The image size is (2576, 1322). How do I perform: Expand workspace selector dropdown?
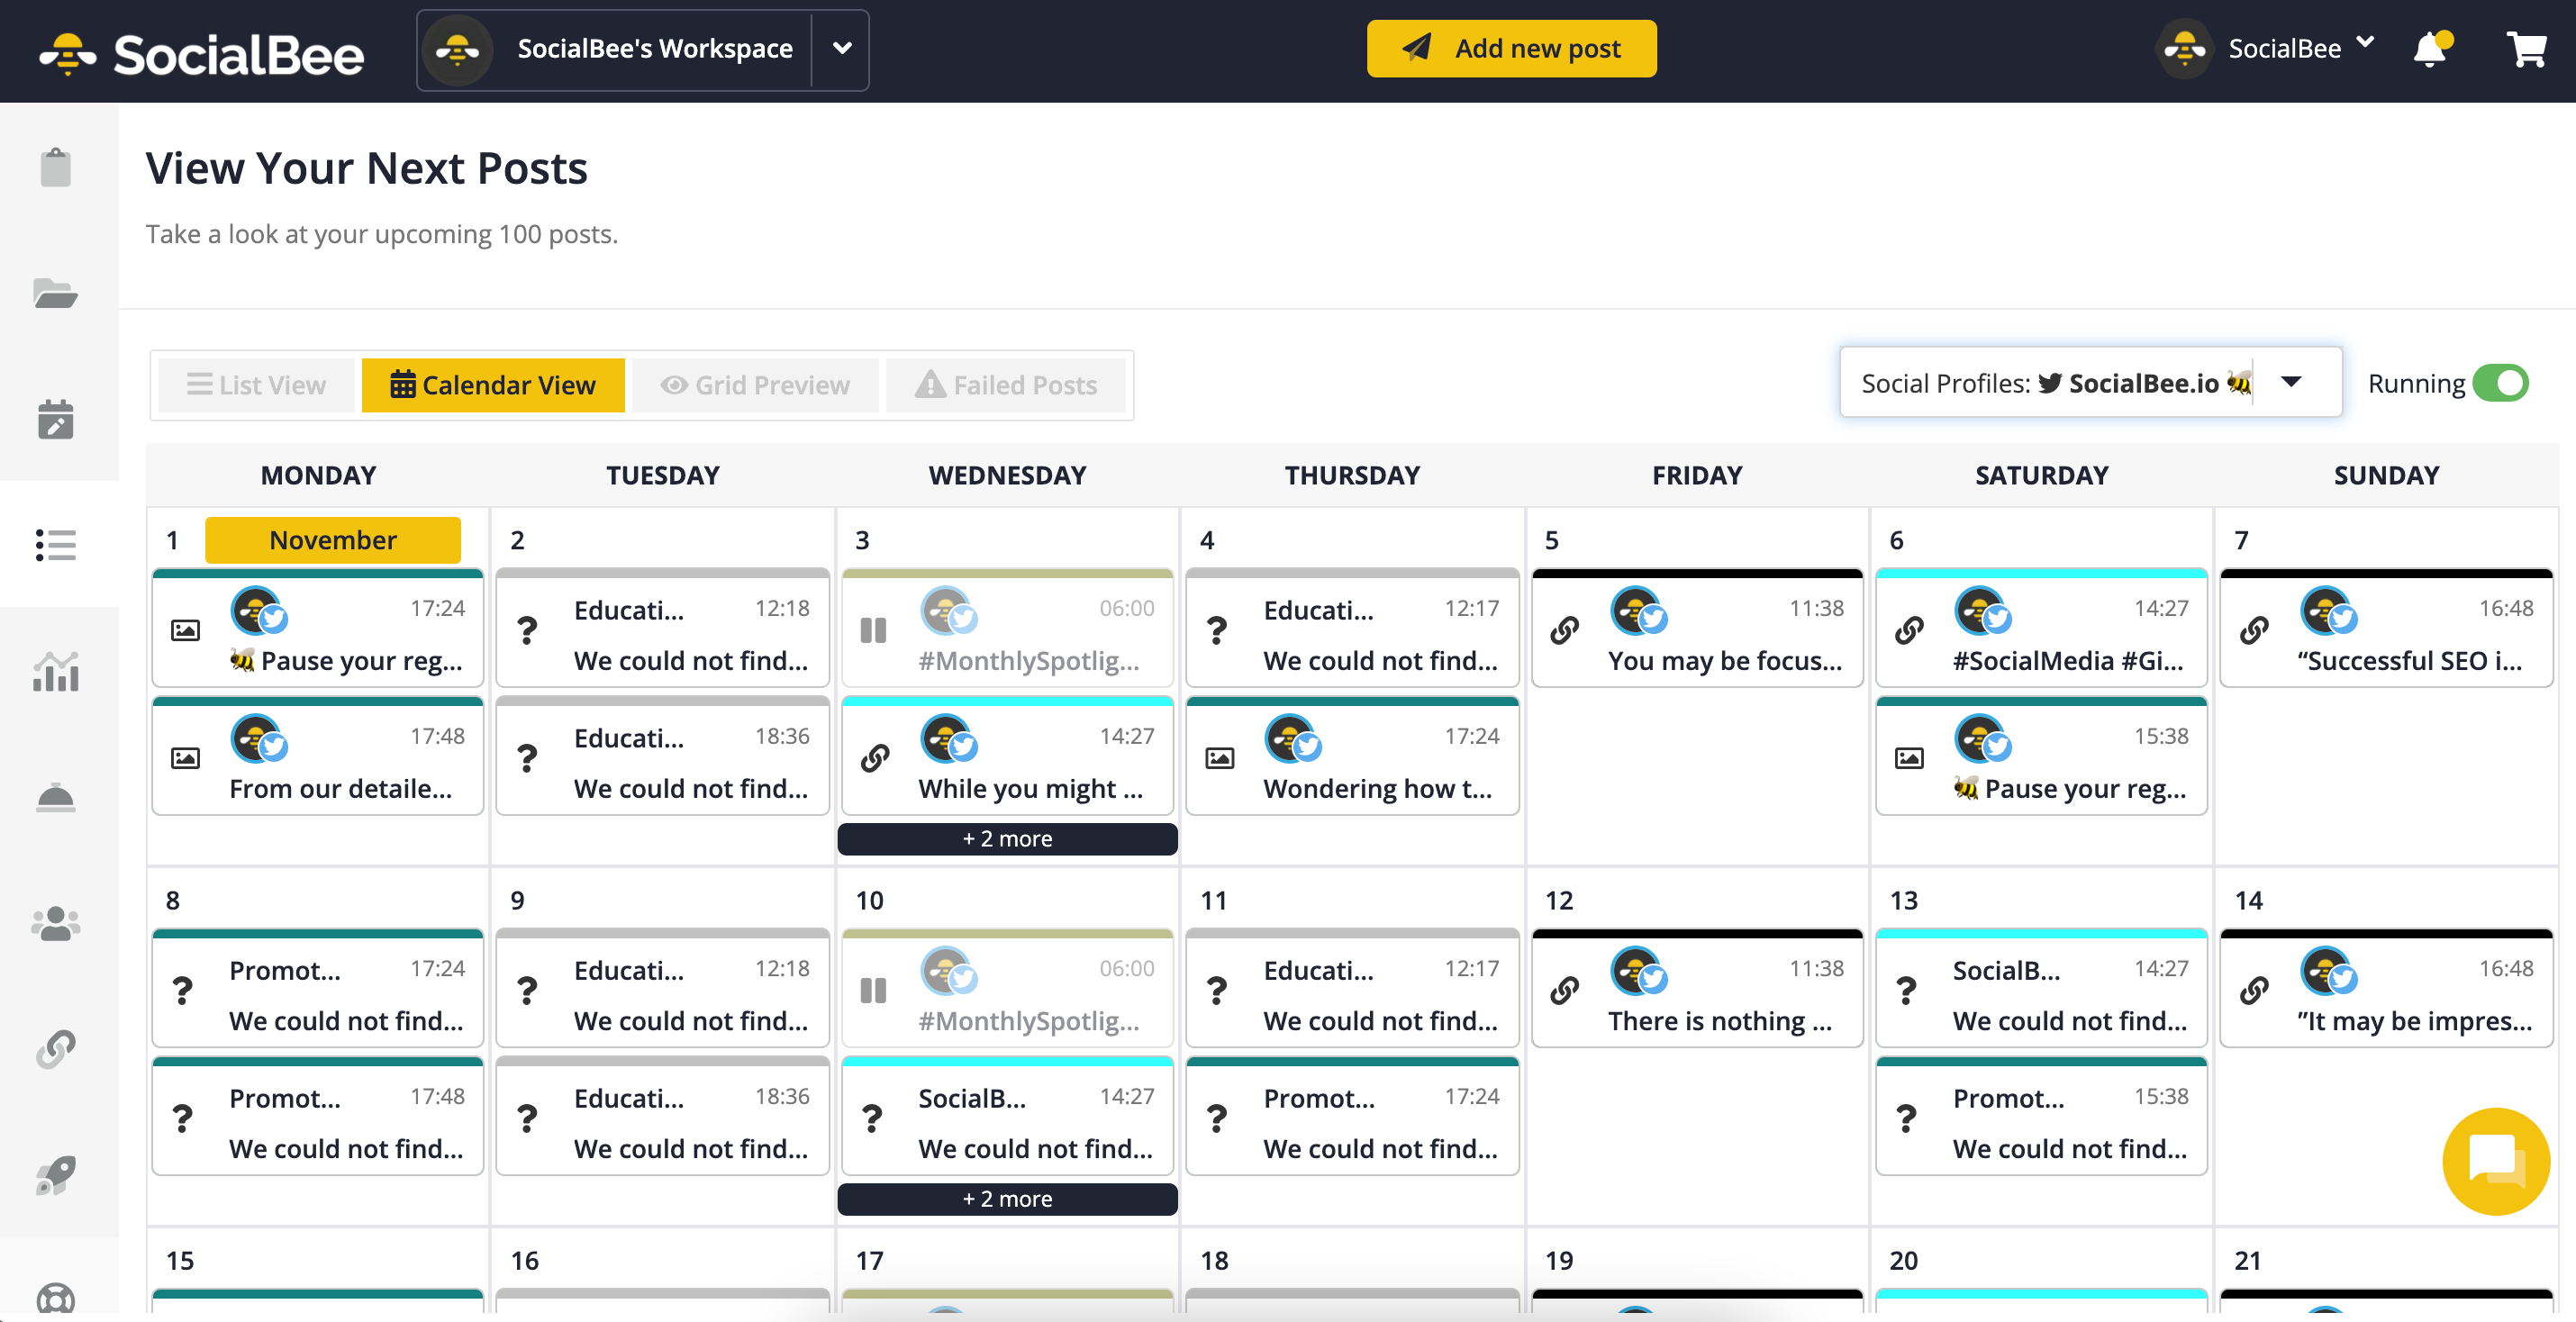843,47
